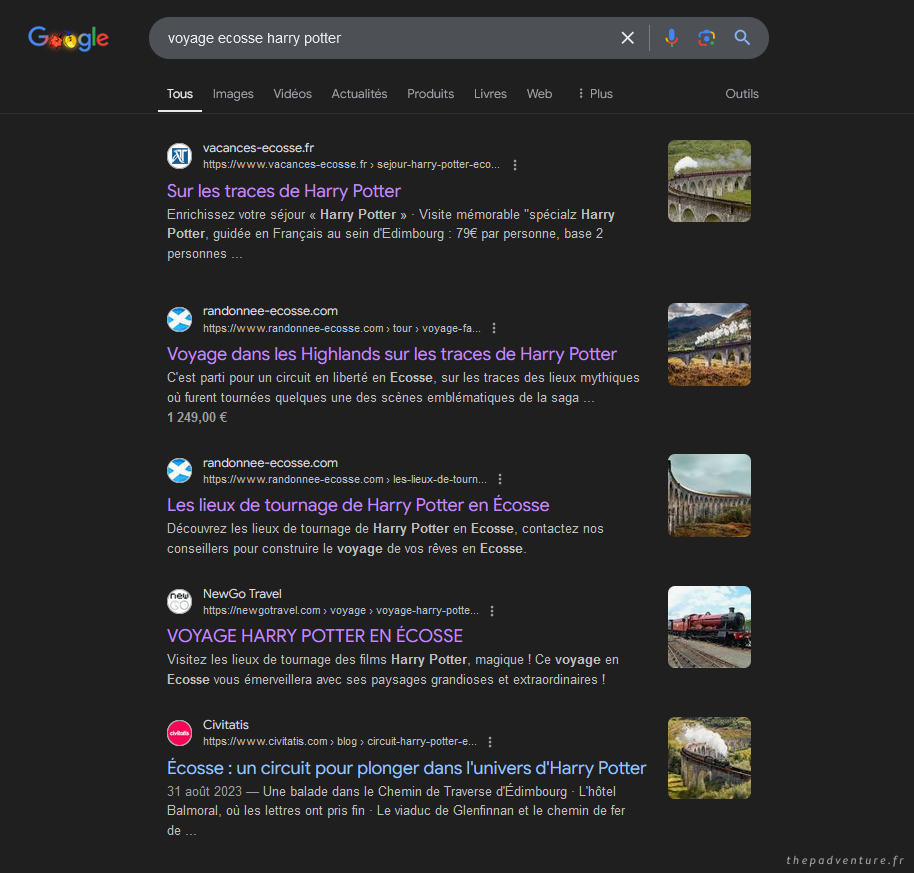Open three-dot options for NewGo Travel result
This screenshot has height=873, width=914.
click(492, 611)
